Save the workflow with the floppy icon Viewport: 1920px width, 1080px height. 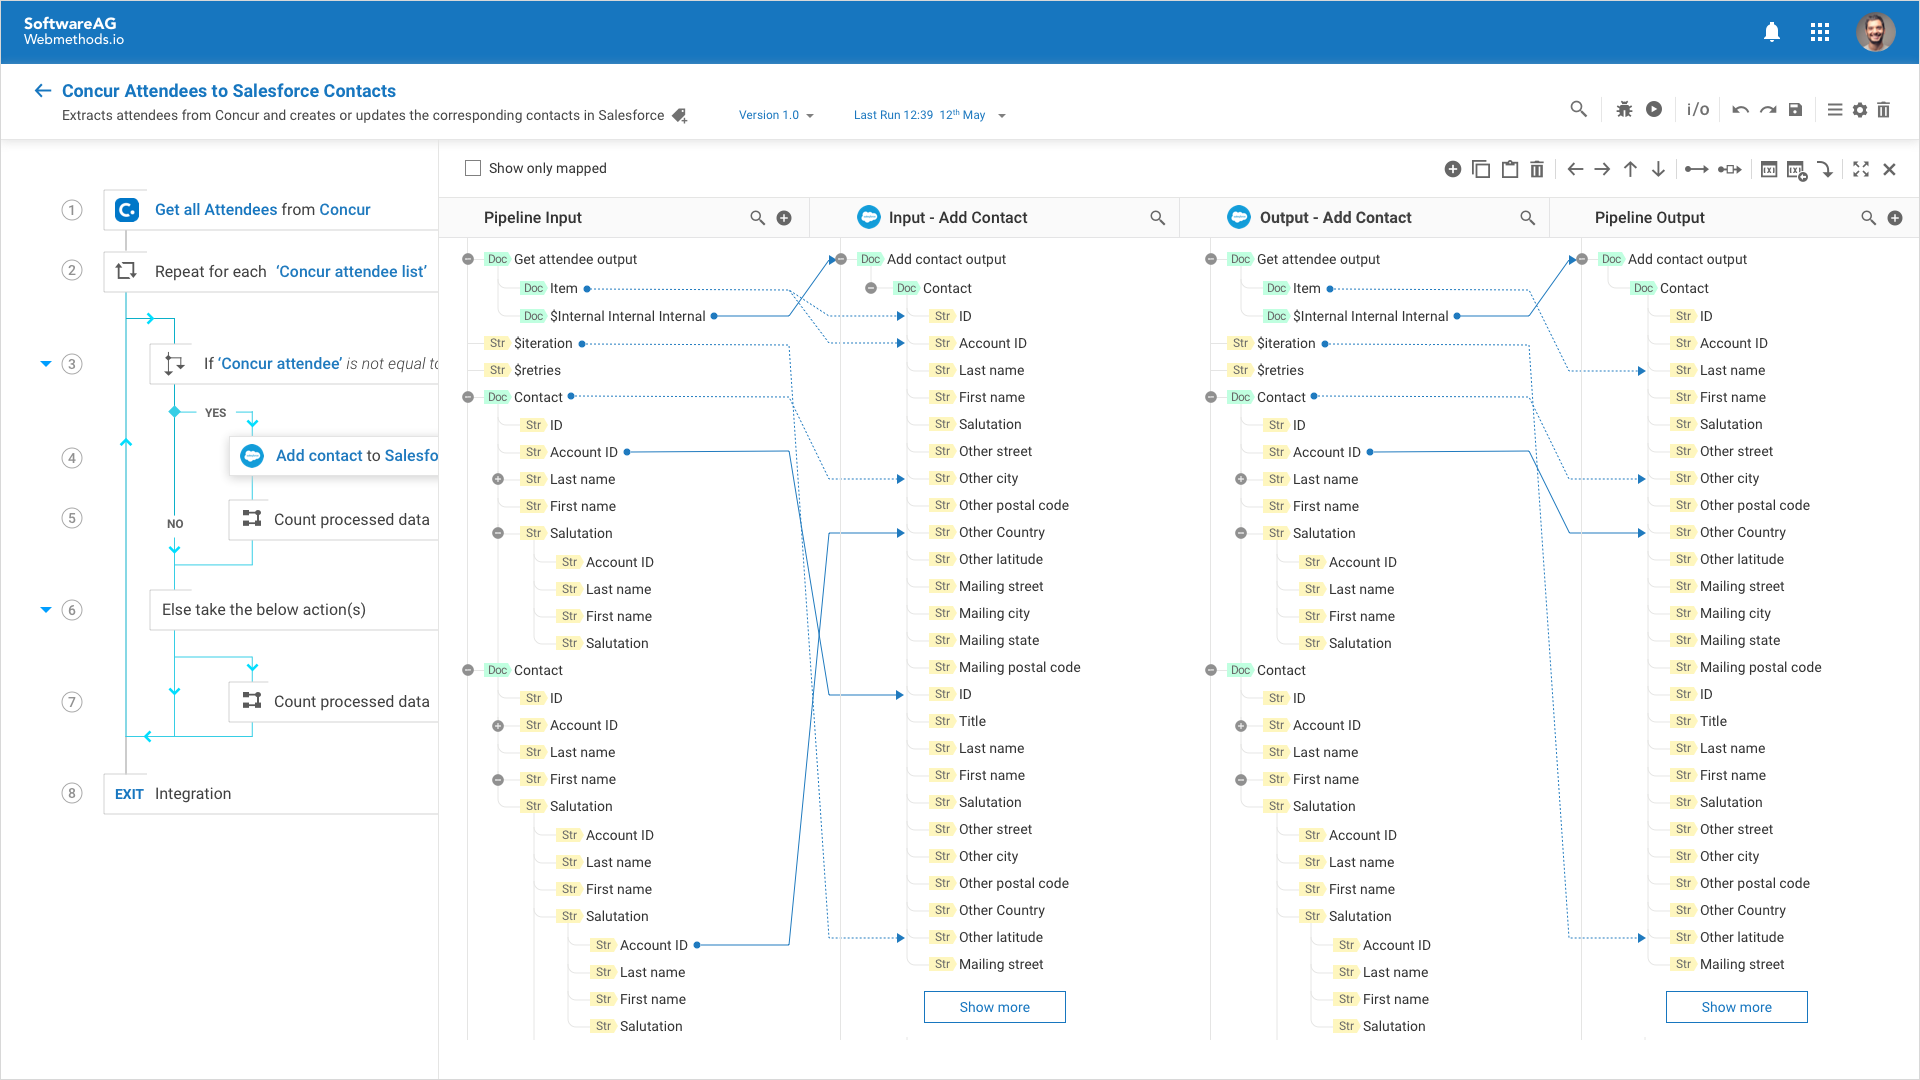tap(1796, 110)
